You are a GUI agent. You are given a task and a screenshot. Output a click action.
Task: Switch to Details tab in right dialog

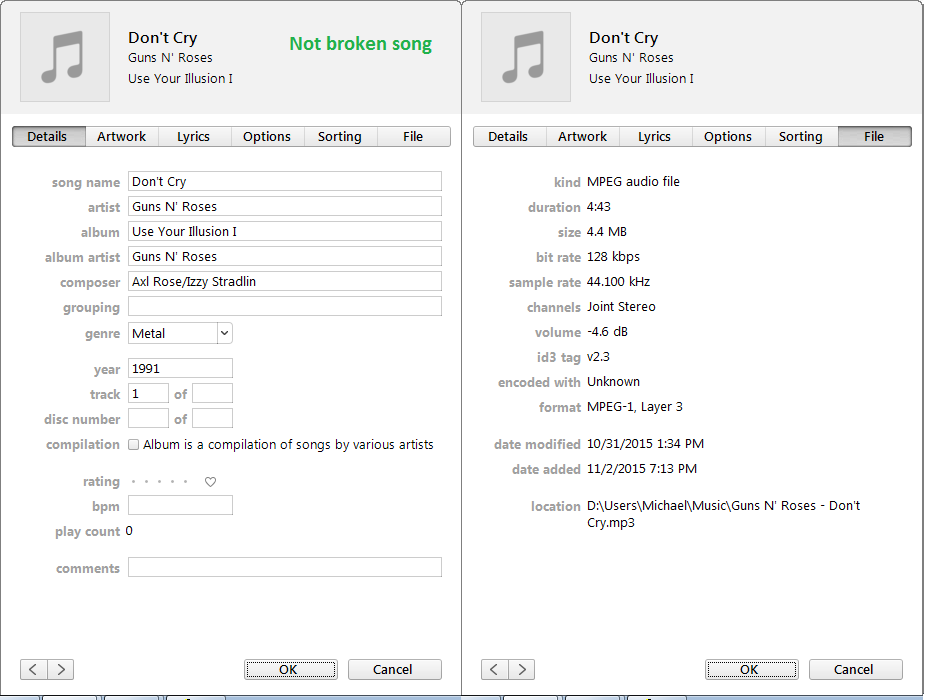[510, 137]
